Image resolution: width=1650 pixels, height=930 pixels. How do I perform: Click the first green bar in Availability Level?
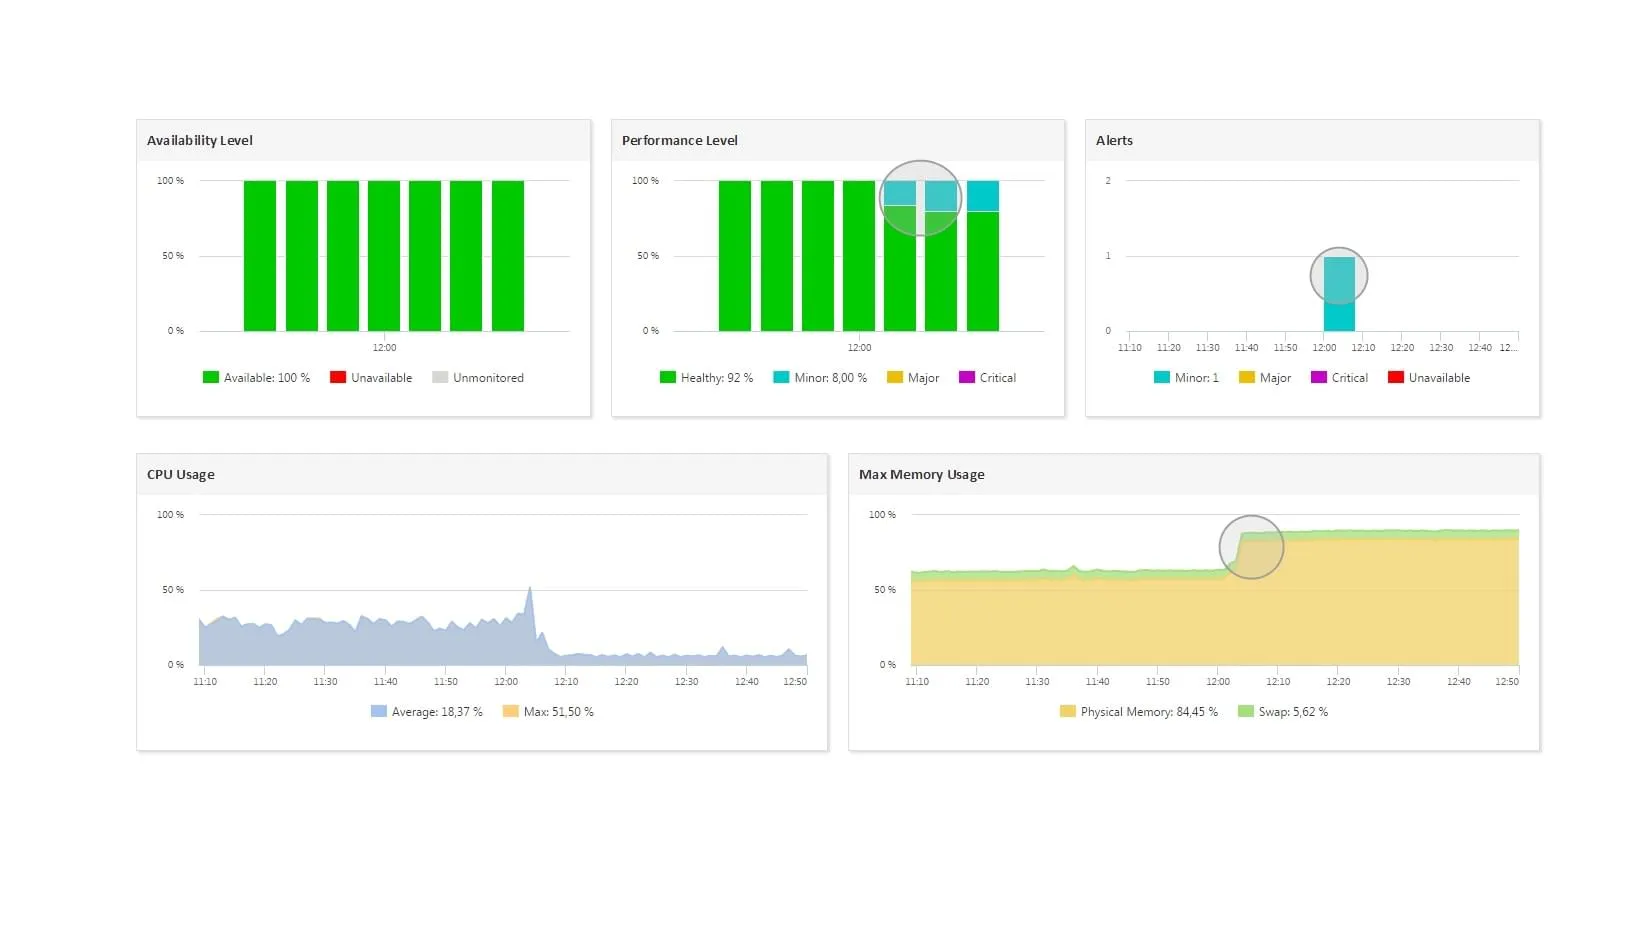(x=260, y=256)
